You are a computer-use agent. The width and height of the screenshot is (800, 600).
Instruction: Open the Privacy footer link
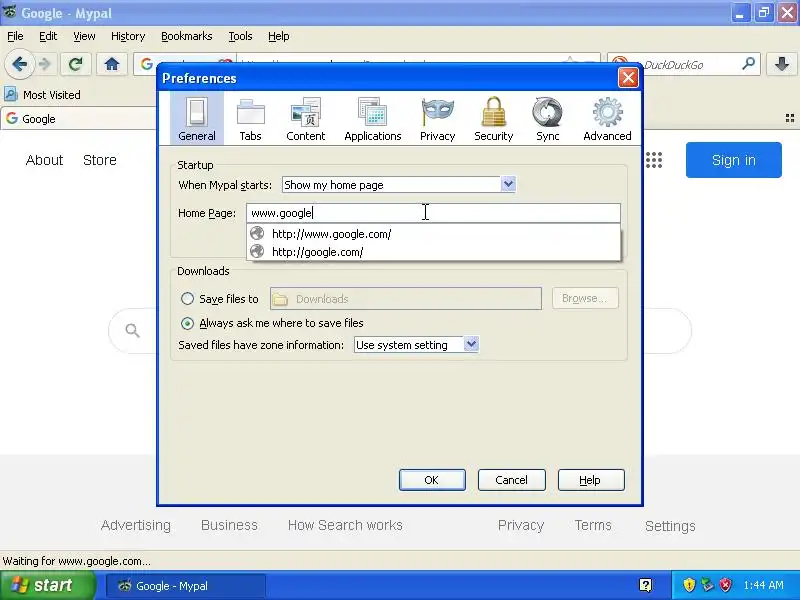point(521,525)
